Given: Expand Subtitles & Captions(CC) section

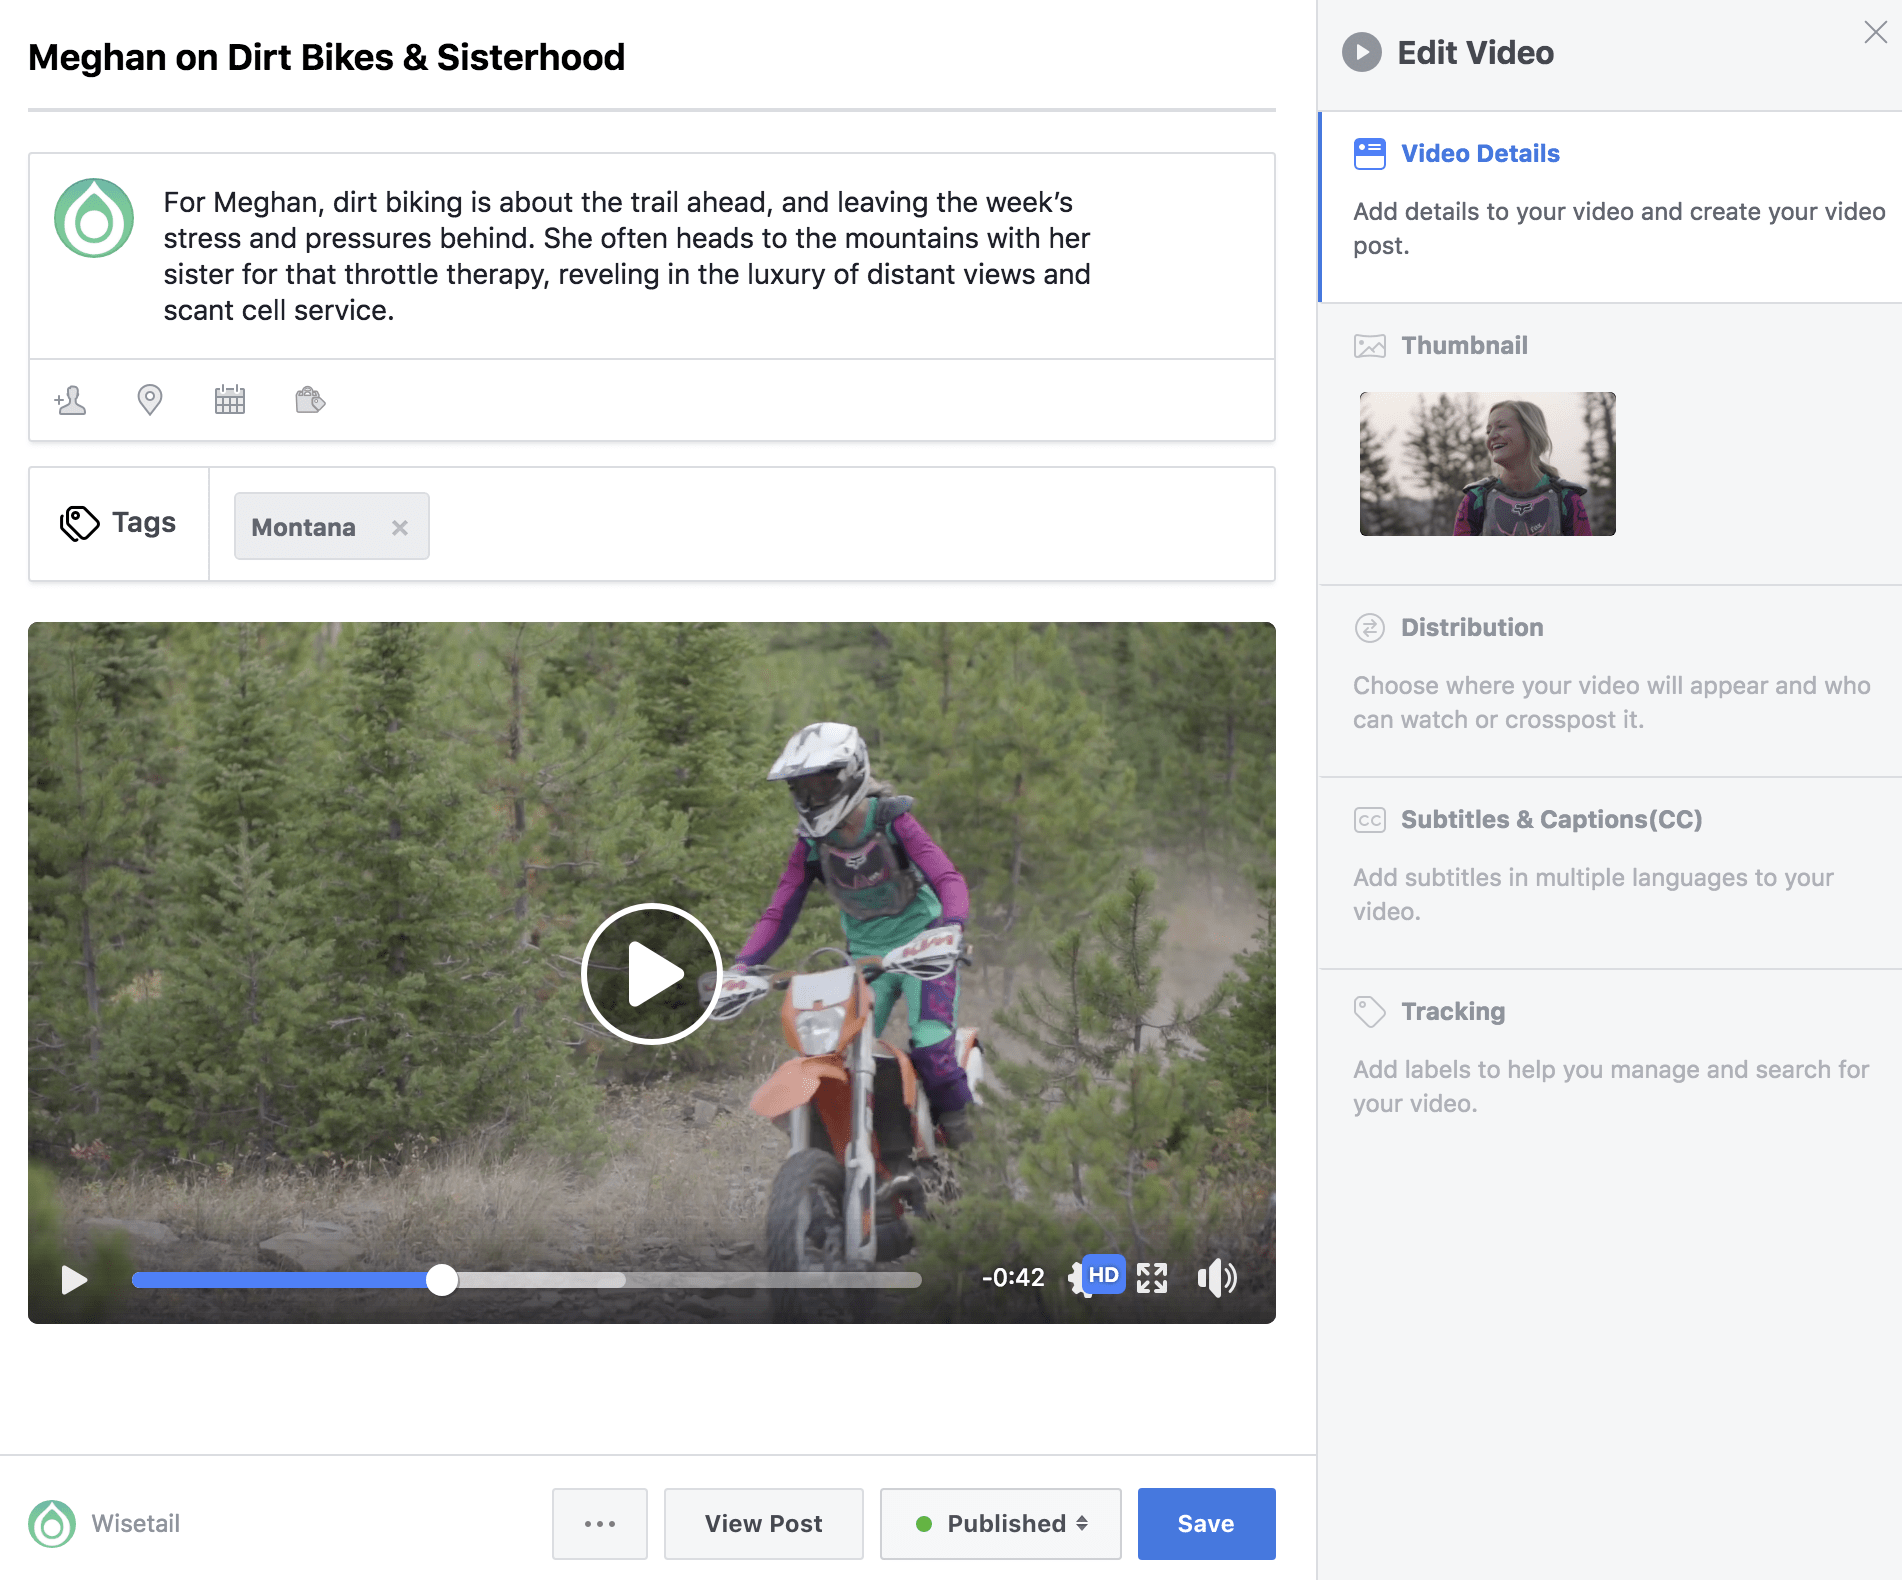Looking at the screenshot, I should 1550,820.
